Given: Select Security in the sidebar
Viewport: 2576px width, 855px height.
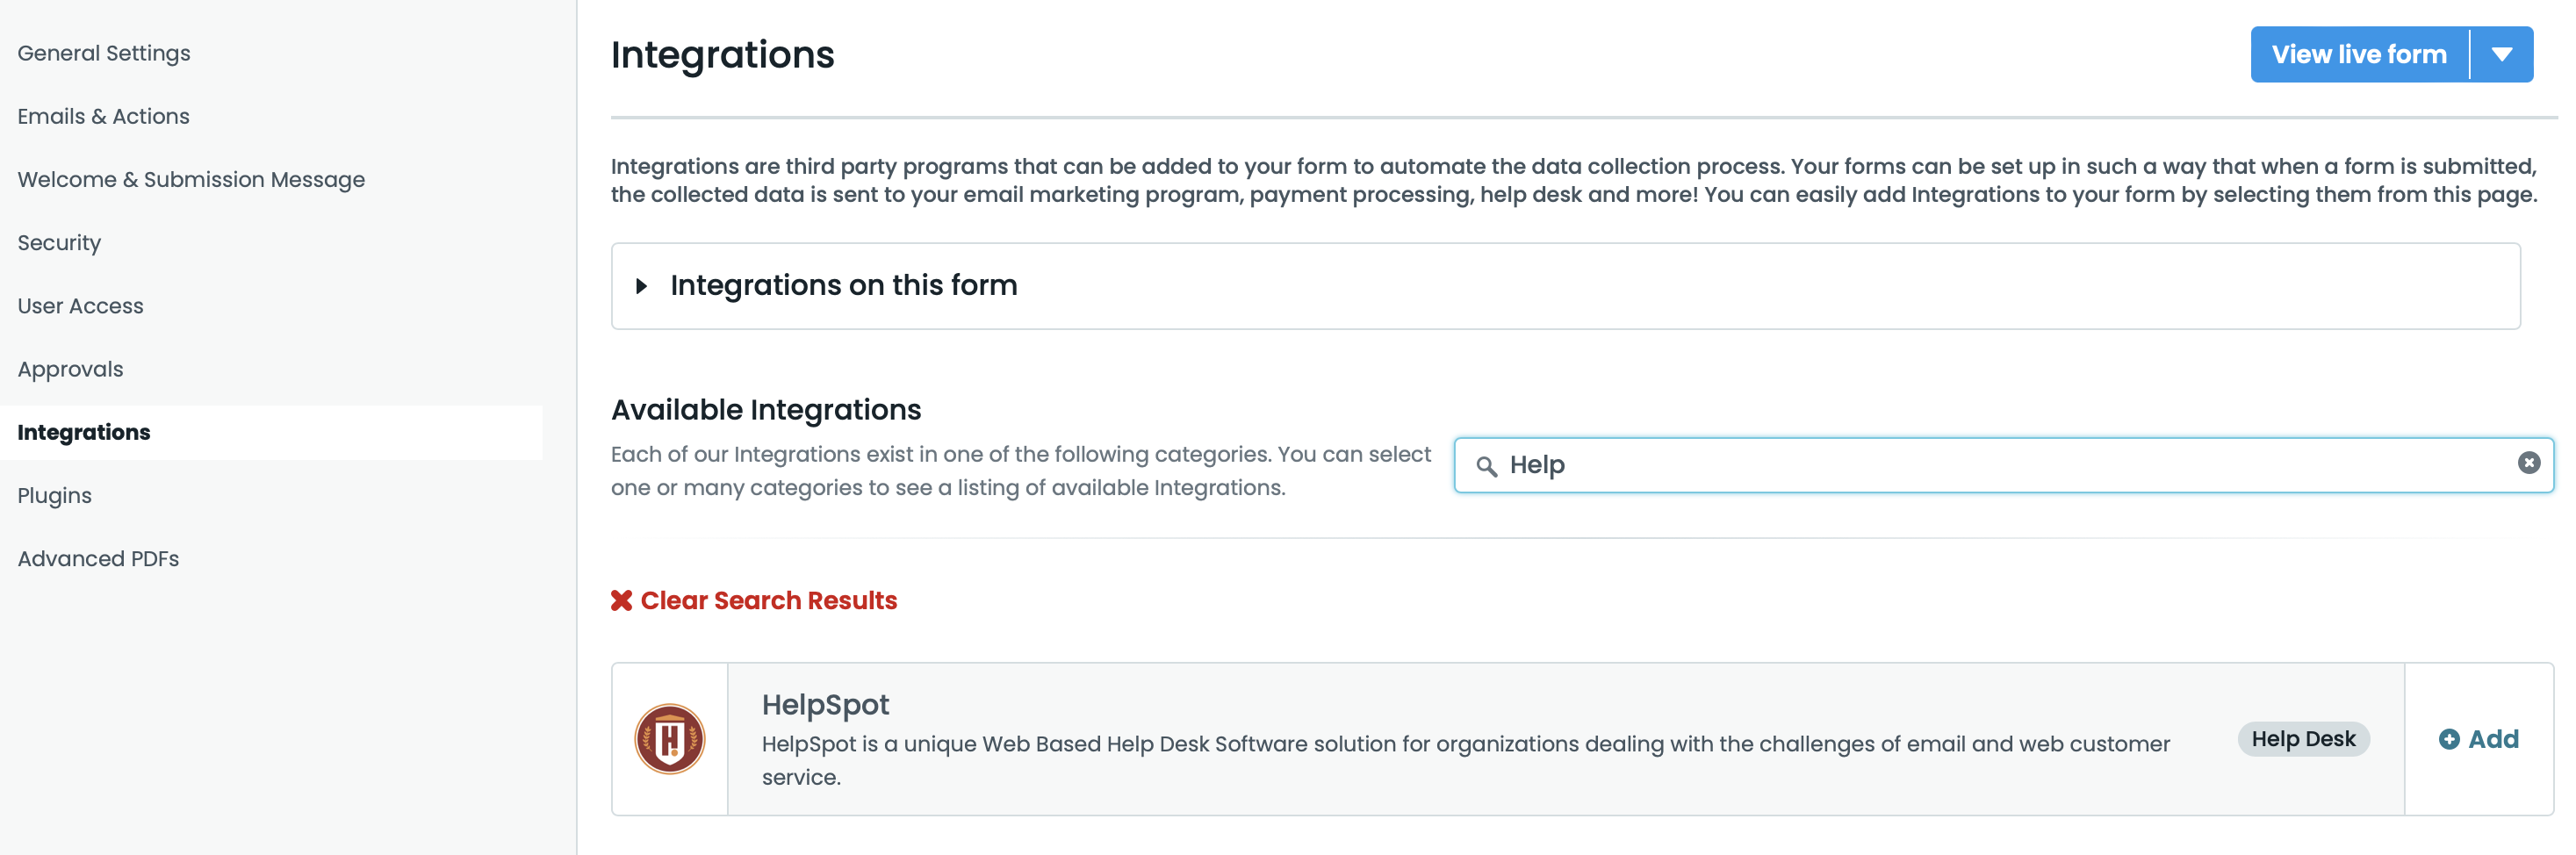Looking at the screenshot, I should click(59, 243).
